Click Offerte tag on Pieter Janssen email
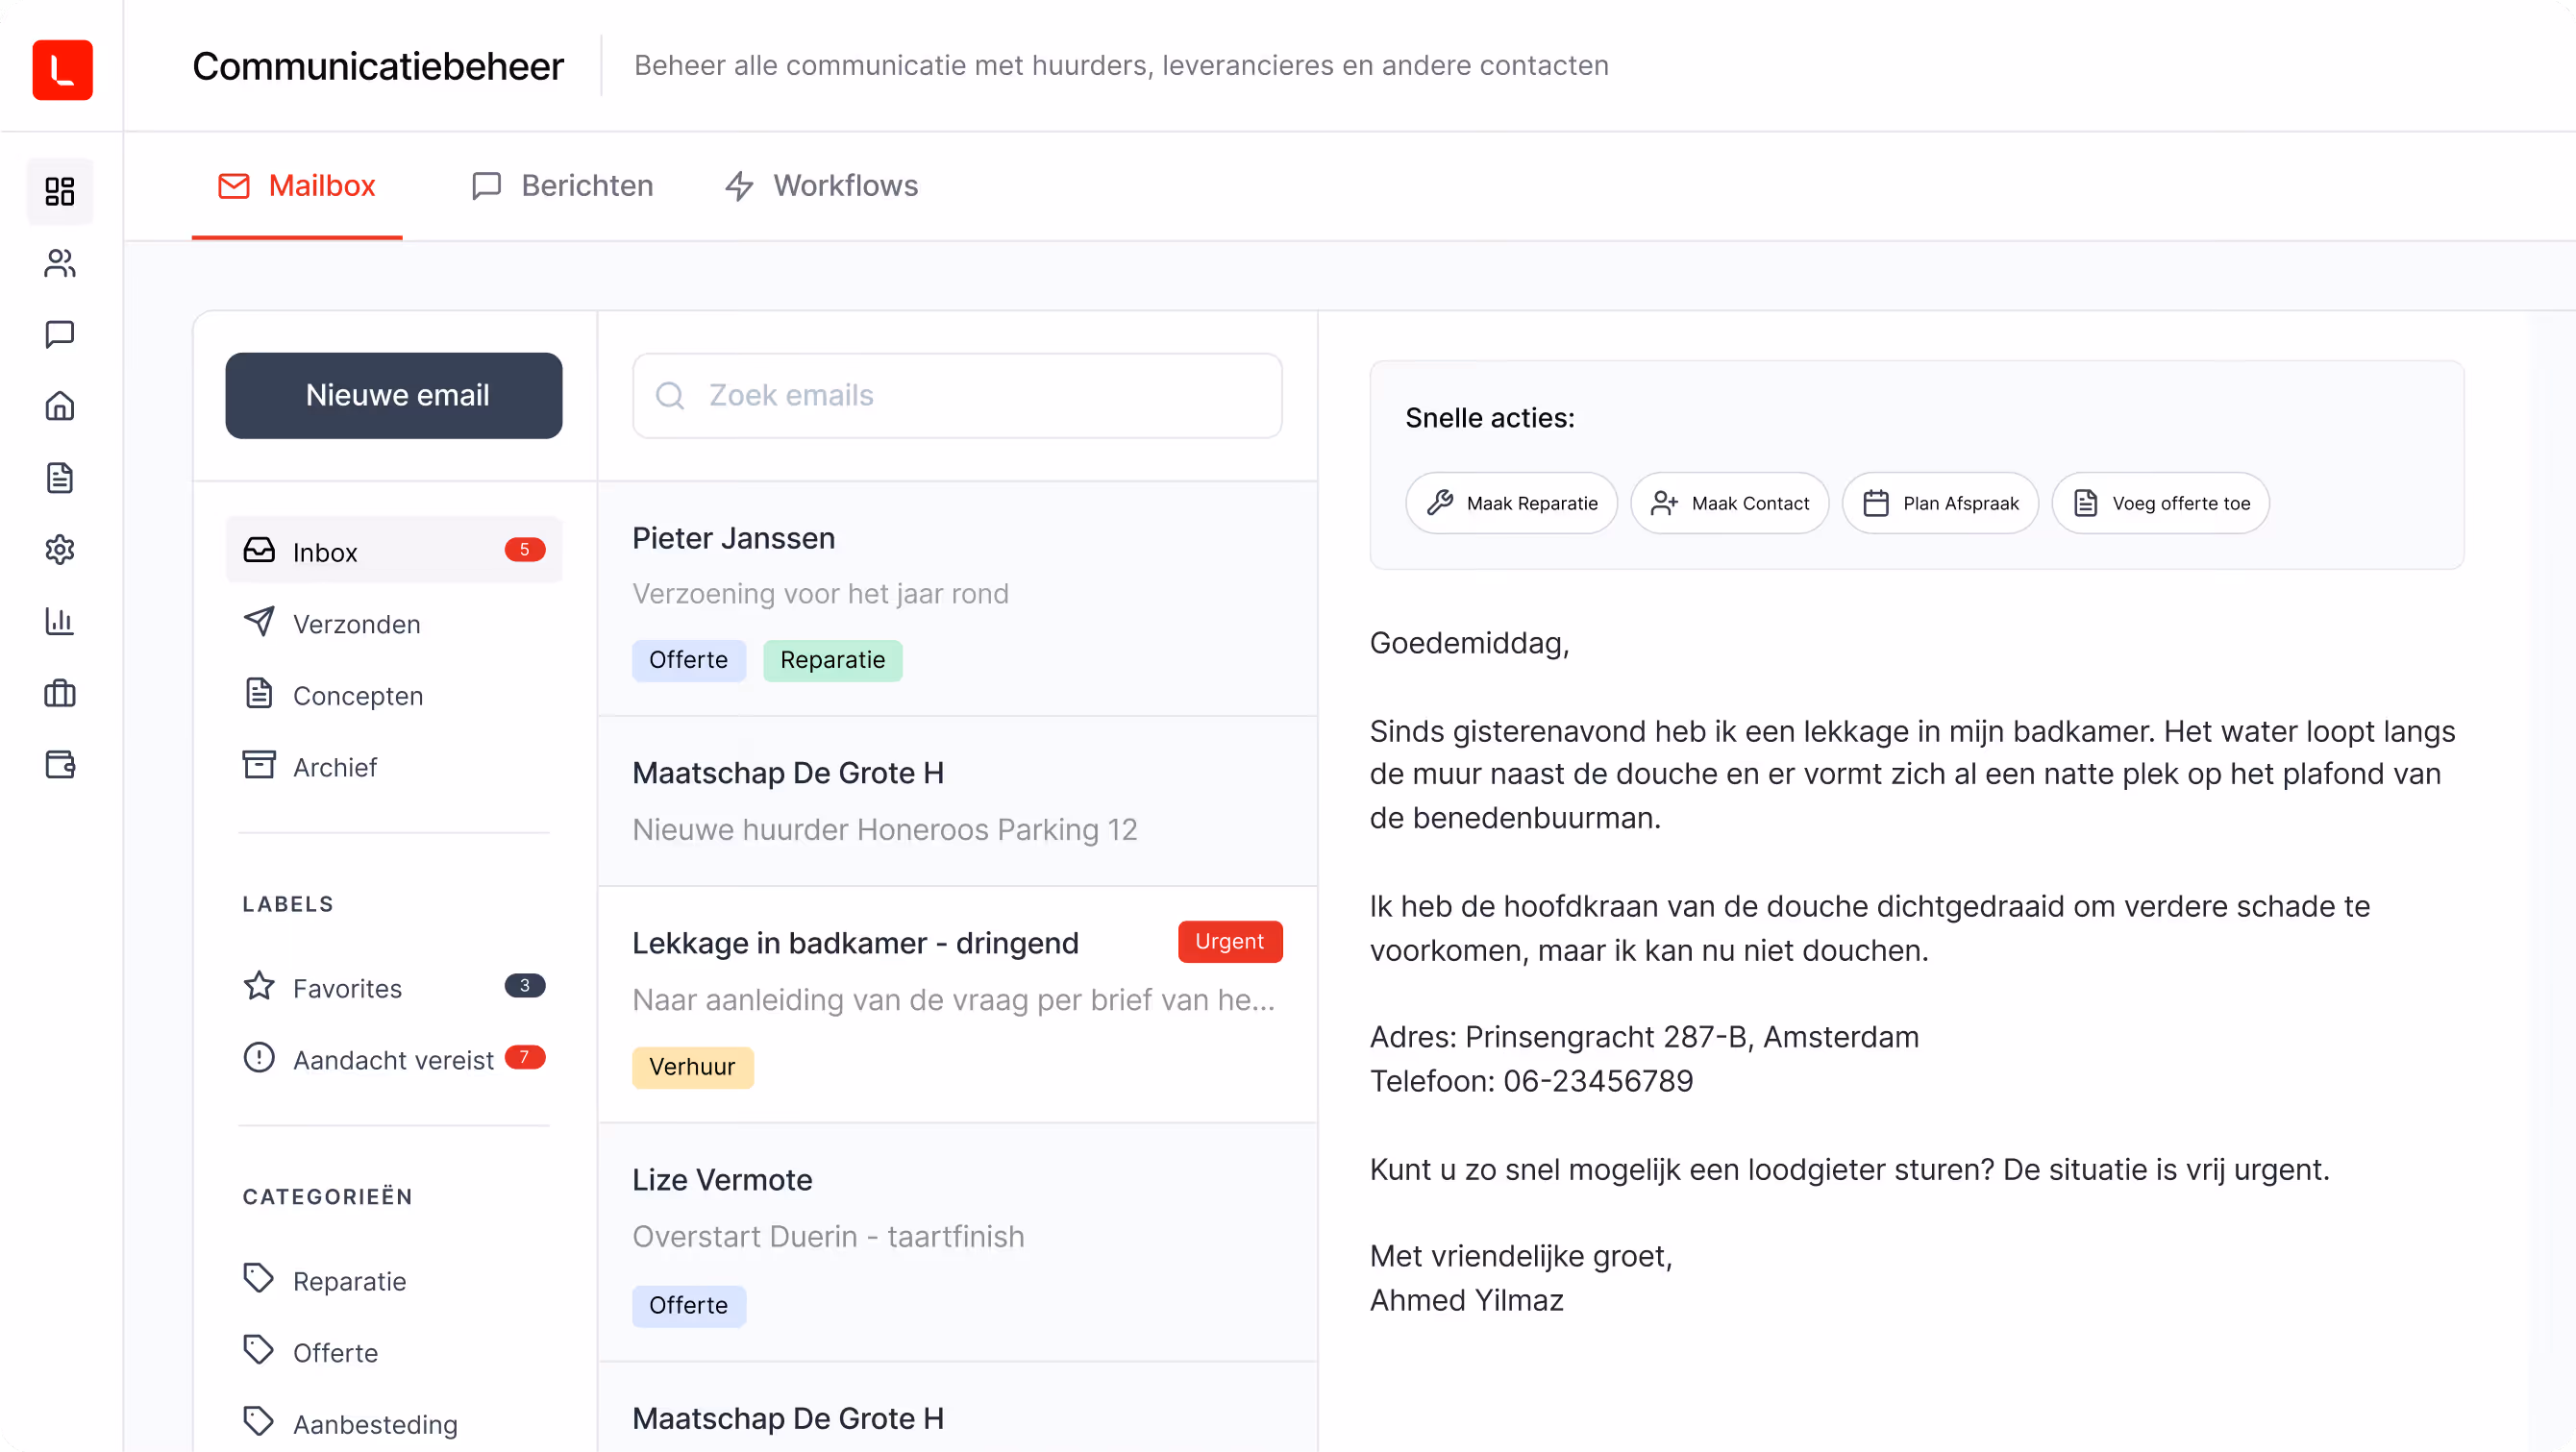The width and height of the screenshot is (2576, 1452). (688, 660)
